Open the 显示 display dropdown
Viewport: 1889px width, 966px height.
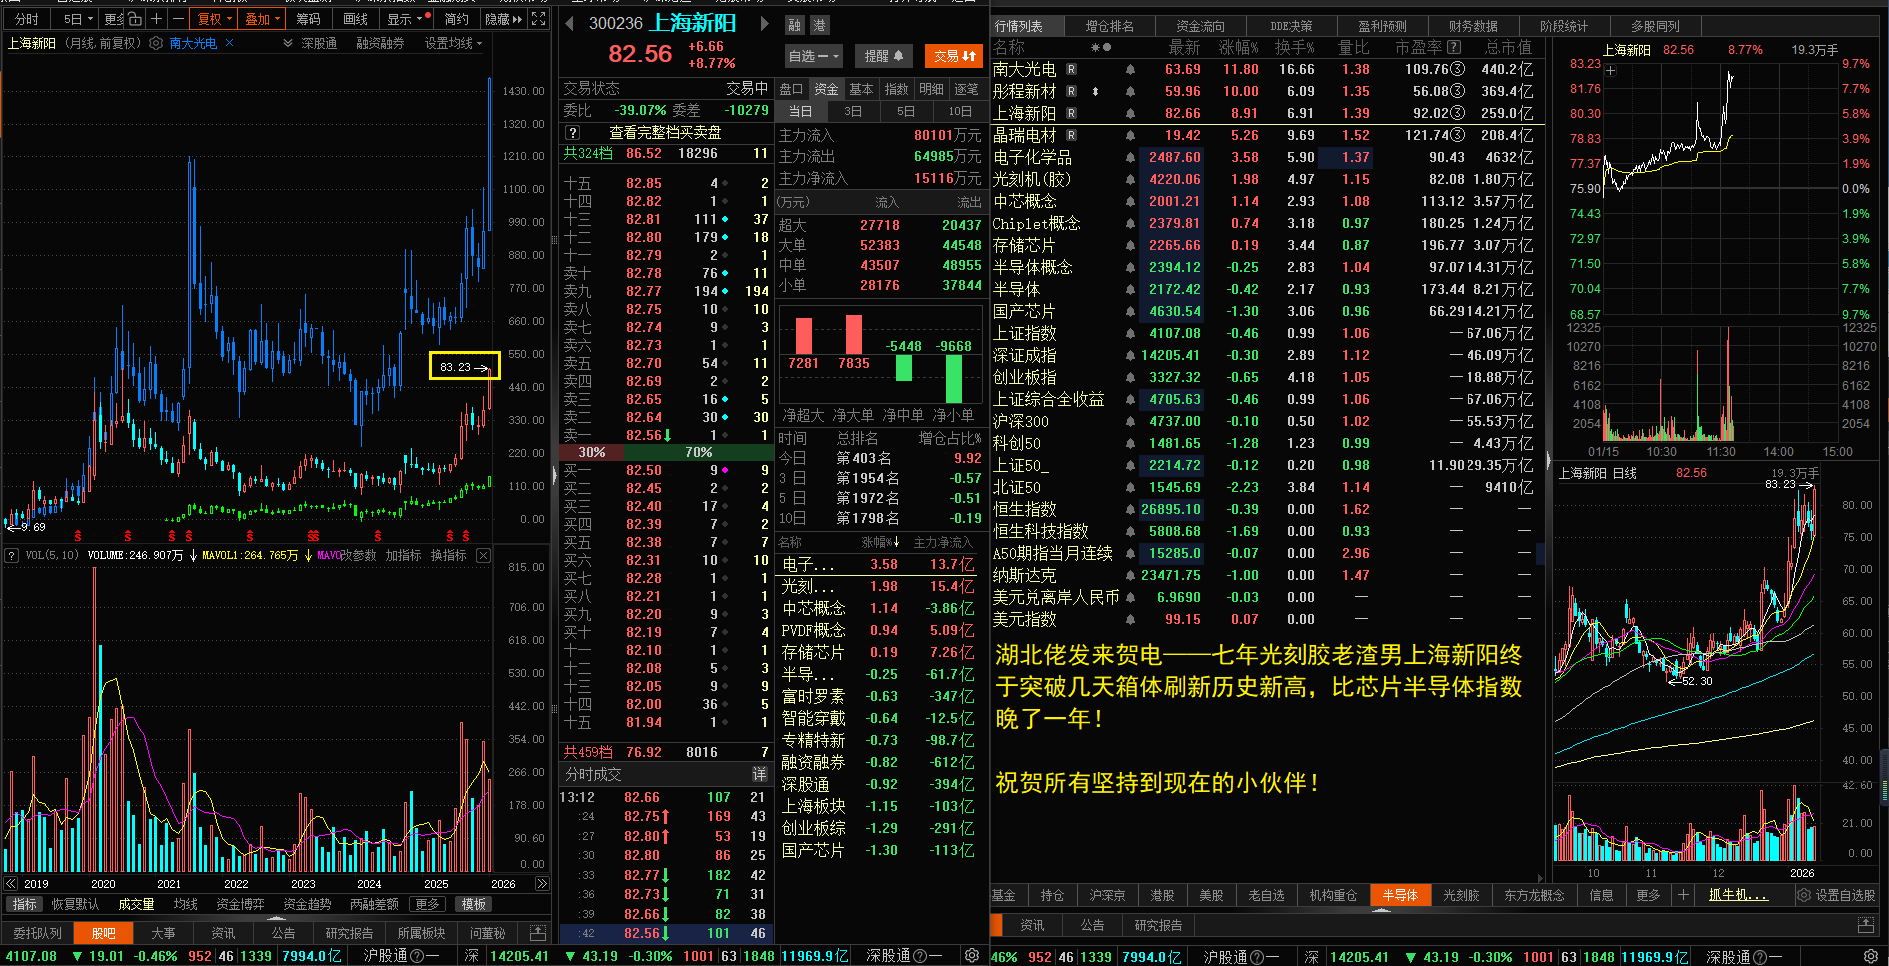(x=404, y=19)
